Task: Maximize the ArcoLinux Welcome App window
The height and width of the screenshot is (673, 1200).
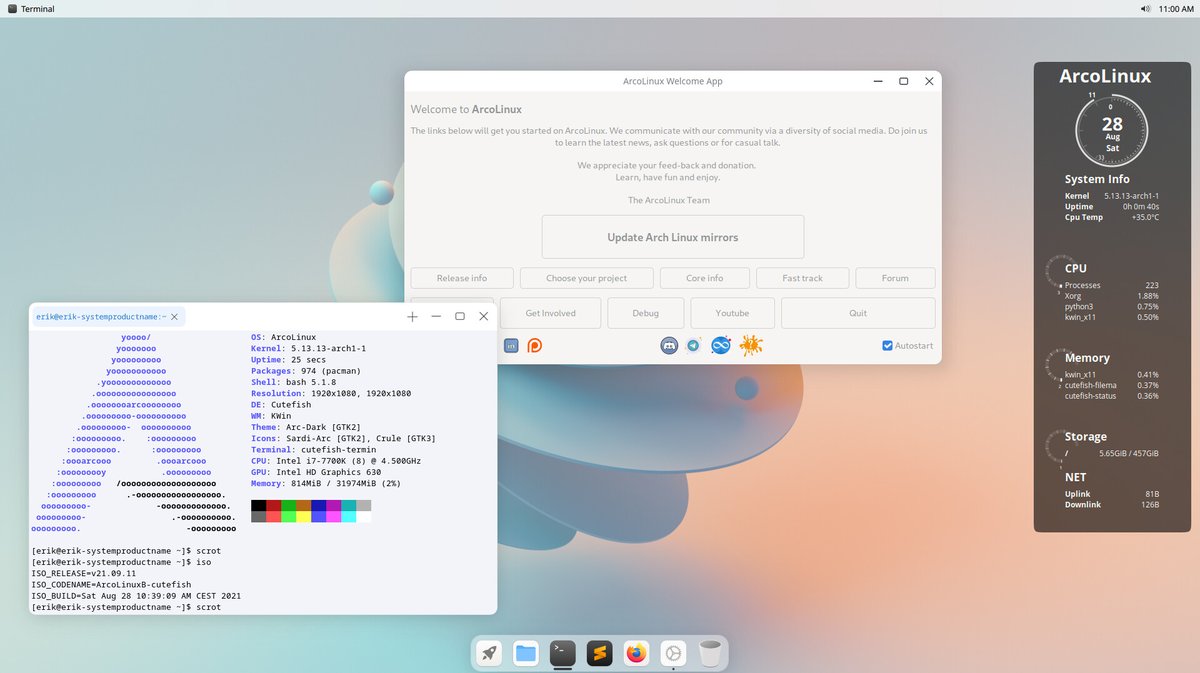Action: pyautogui.click(x=903, y=81)
